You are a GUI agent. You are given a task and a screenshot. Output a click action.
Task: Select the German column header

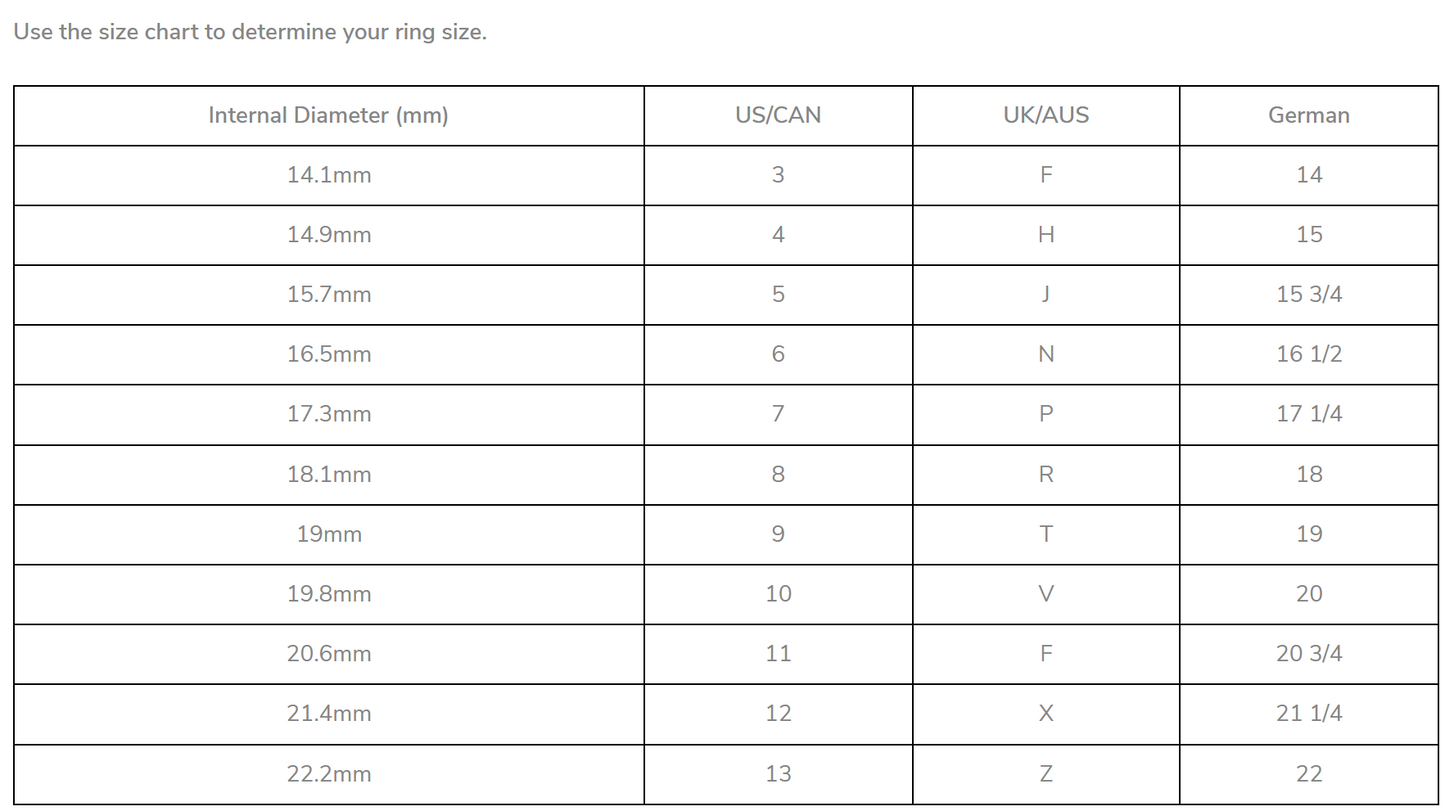coord(1308,115)
